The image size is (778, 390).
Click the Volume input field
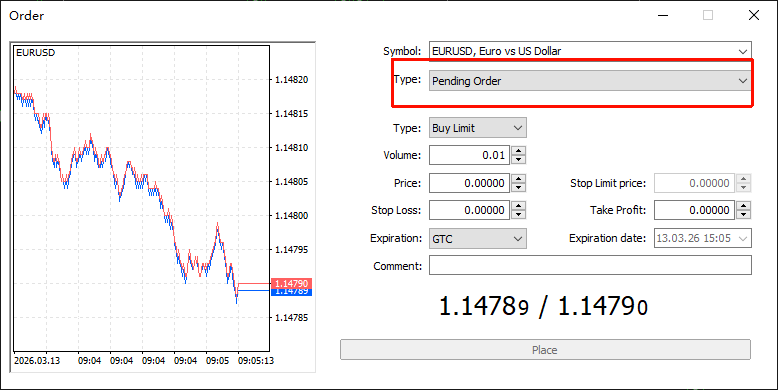click(x=469, y=155)
